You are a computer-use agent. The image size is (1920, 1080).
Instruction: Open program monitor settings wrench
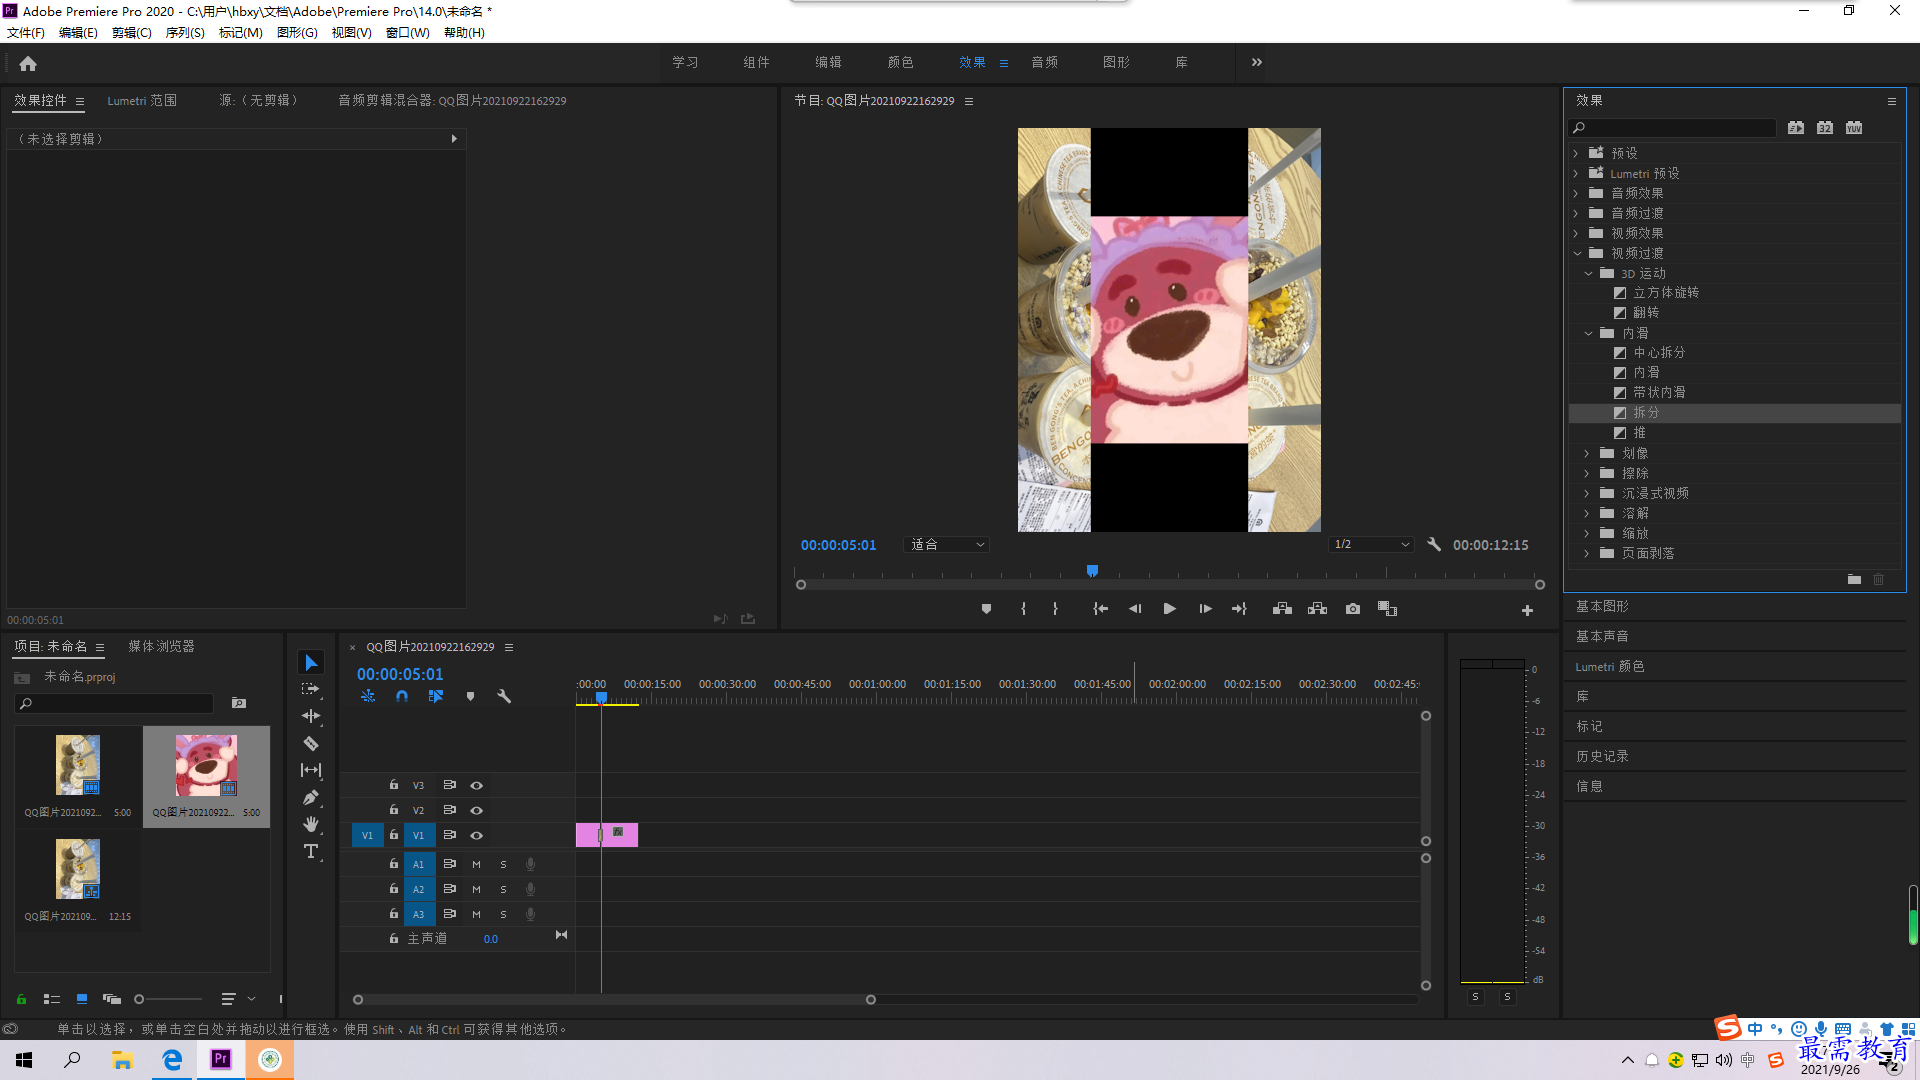coord(1434,545)
